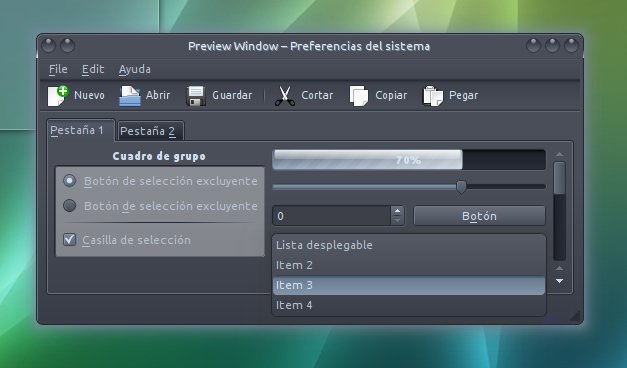Click the Guardar toolbar label
Image resolution: width=627 pixels, height=368 pixels.
pyautogui.click(x=232, y=95)
